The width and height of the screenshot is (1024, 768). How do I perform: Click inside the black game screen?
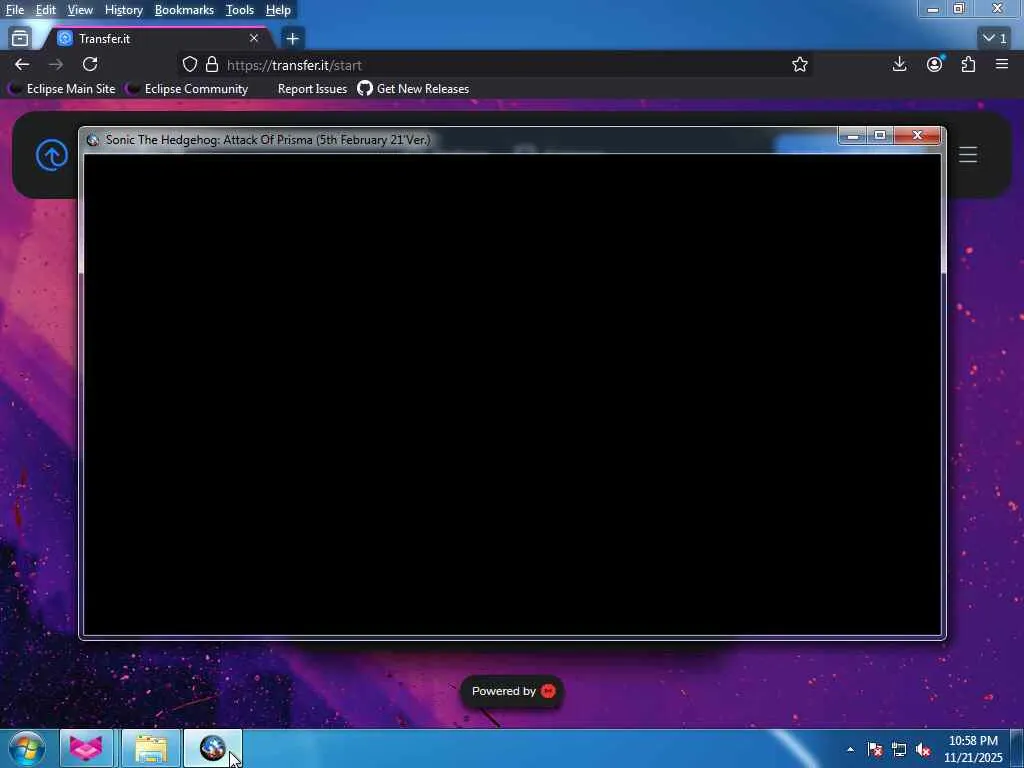coord(513,394)
